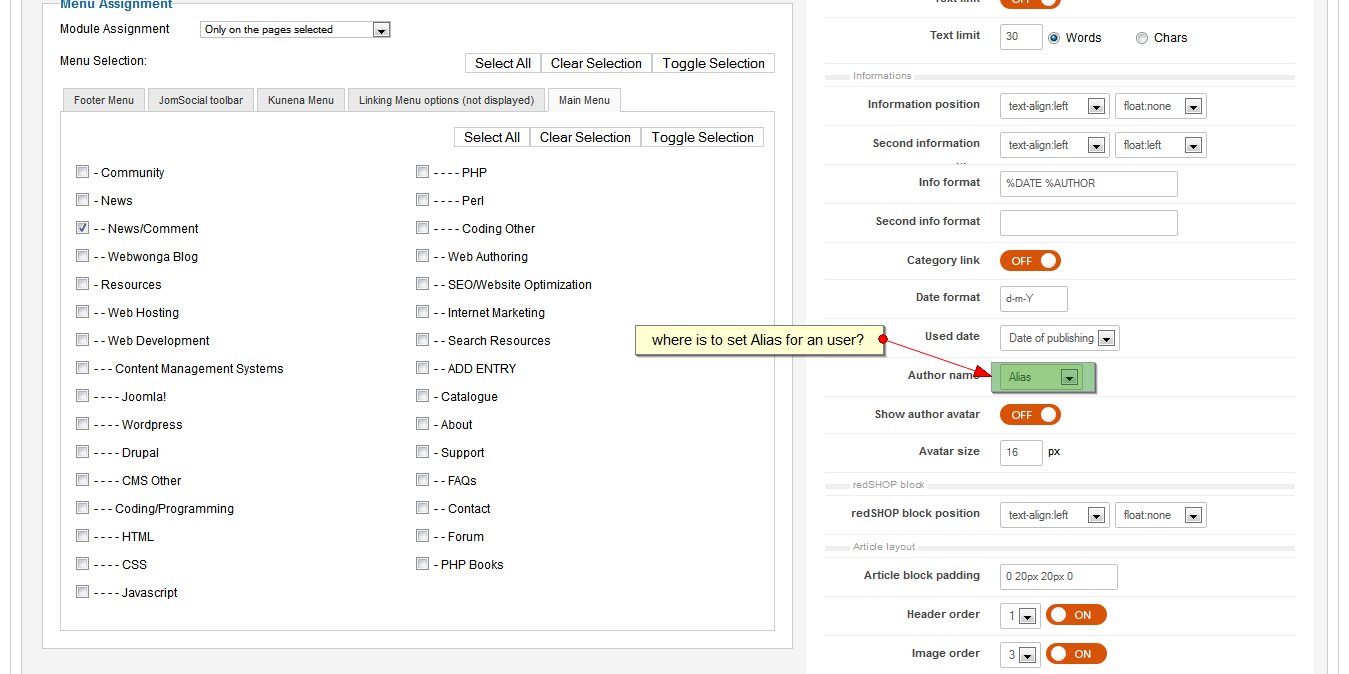Select the JomSocial toolbar tab
The image size is (1349, 674).
pyautogui.click(x=201, y=100)
